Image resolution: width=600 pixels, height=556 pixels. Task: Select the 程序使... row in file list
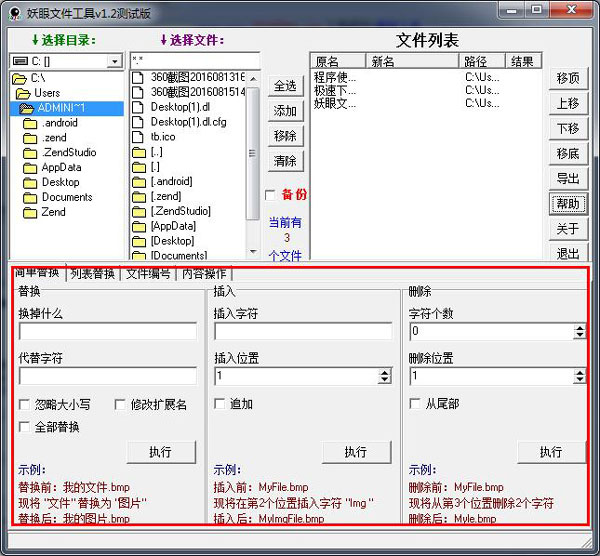(x=426, y=77)
